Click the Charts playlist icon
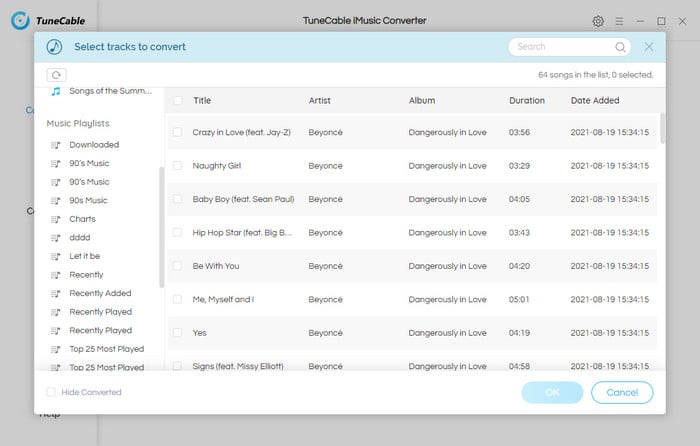This screenshot has height=446, width=700. 55,219
